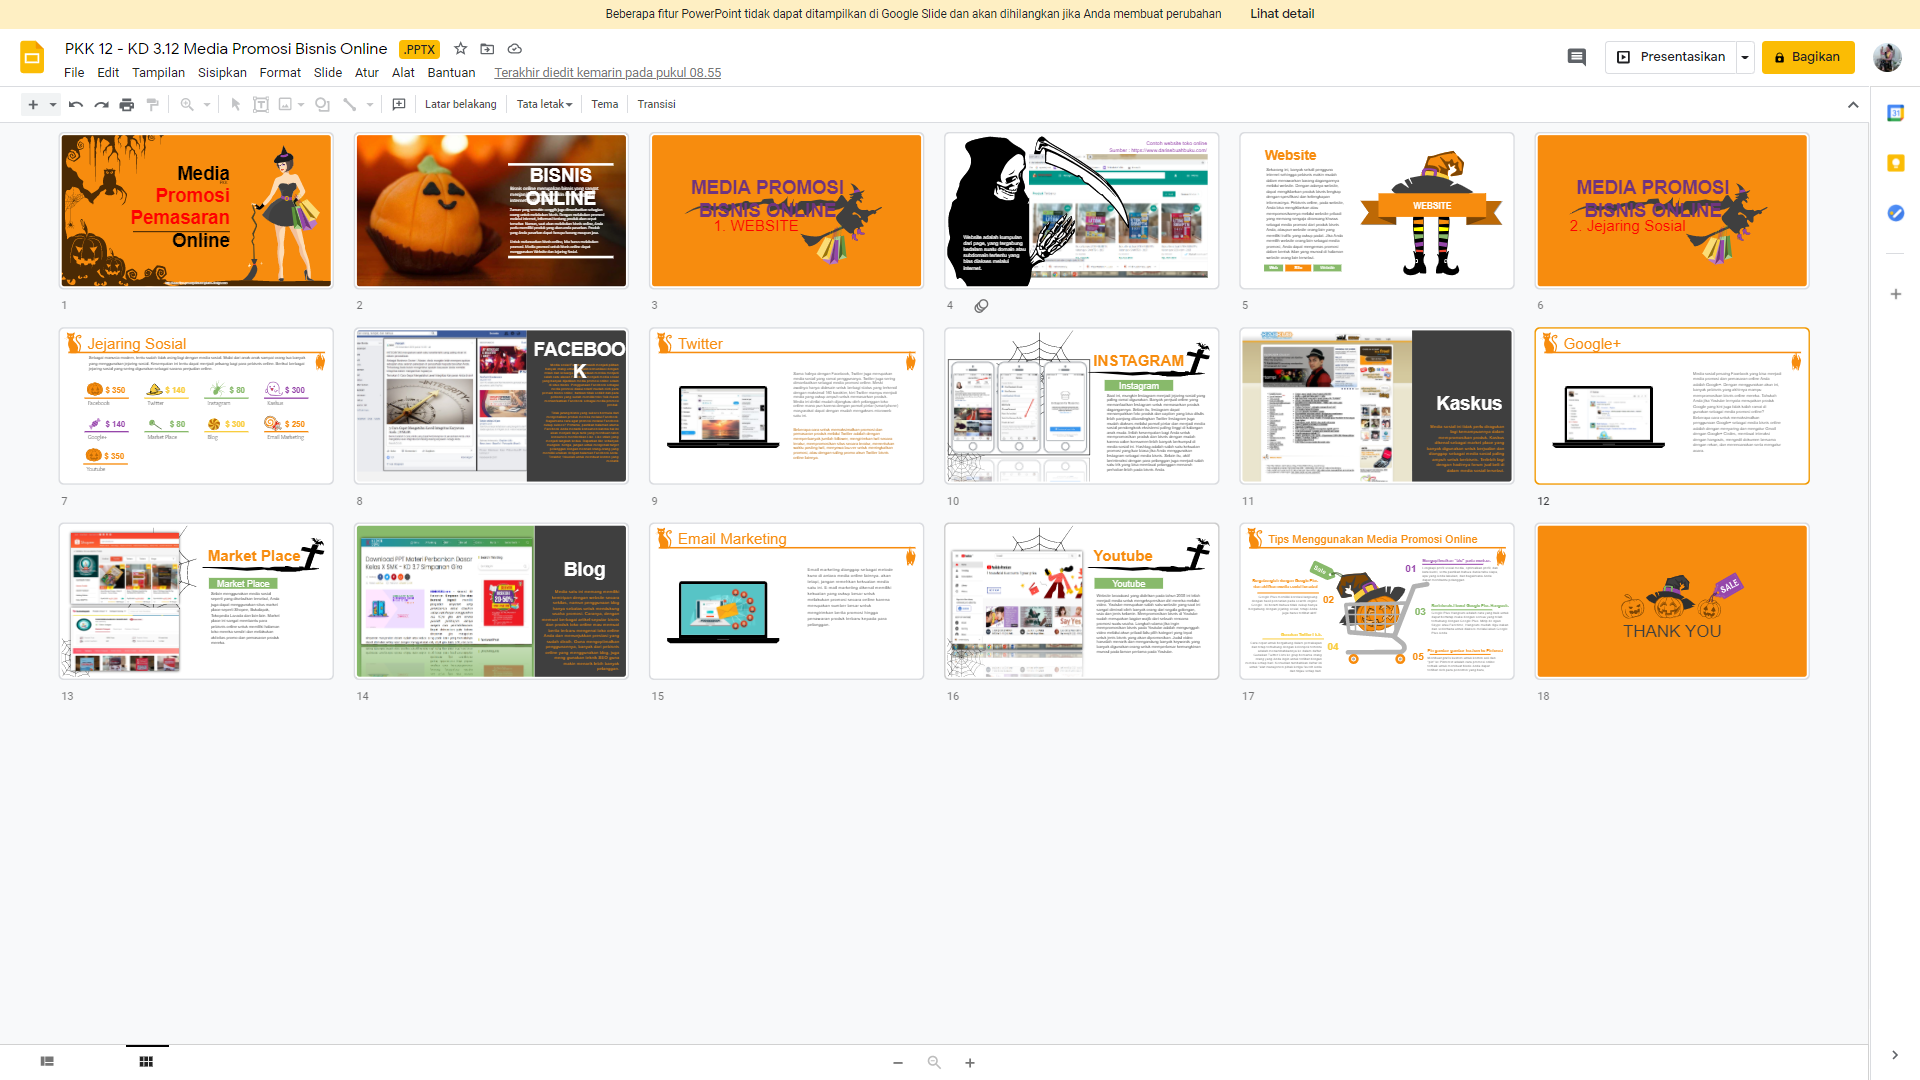This screenshot has height=1080, width=1920.
Task: Activate Paint format tool
Action: click(x=152, y=104)
